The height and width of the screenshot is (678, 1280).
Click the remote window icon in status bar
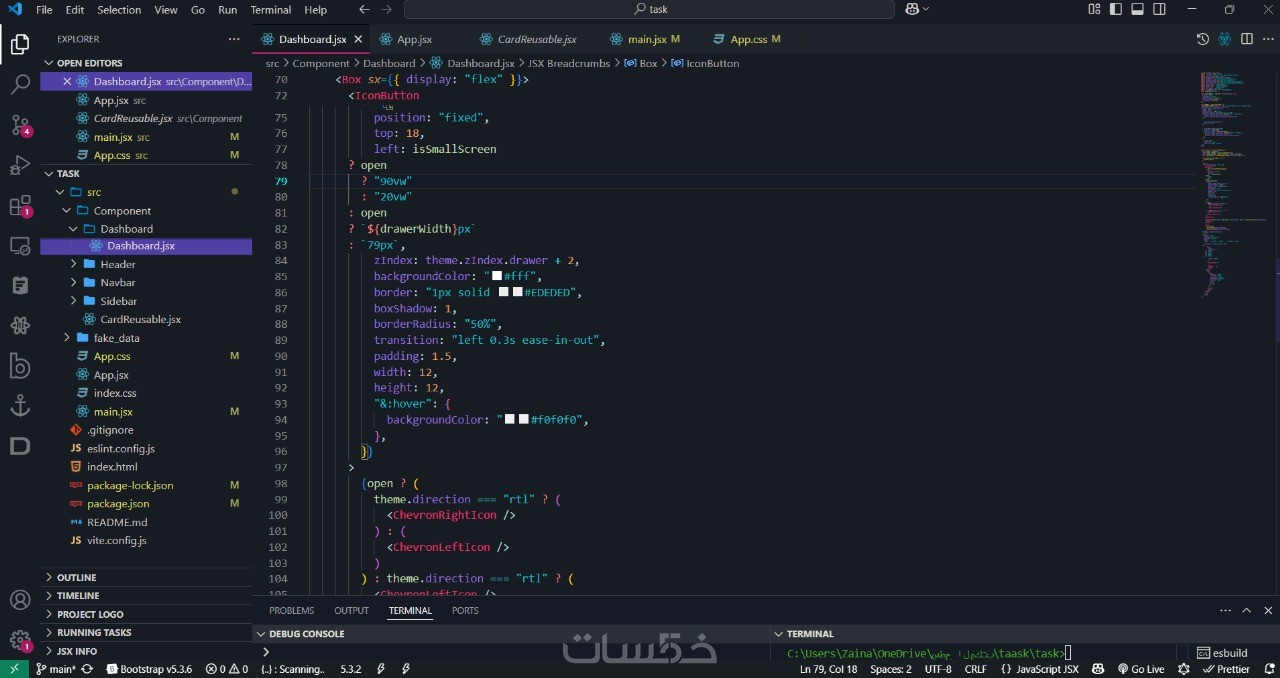(x=14, y=669)
